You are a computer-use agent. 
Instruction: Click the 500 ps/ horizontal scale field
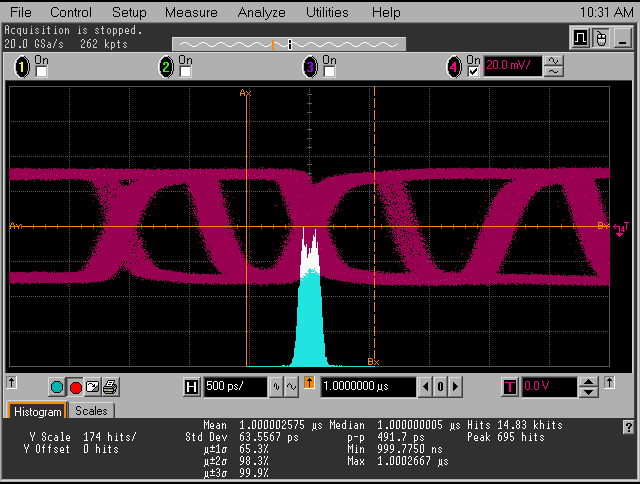point(236,387)
